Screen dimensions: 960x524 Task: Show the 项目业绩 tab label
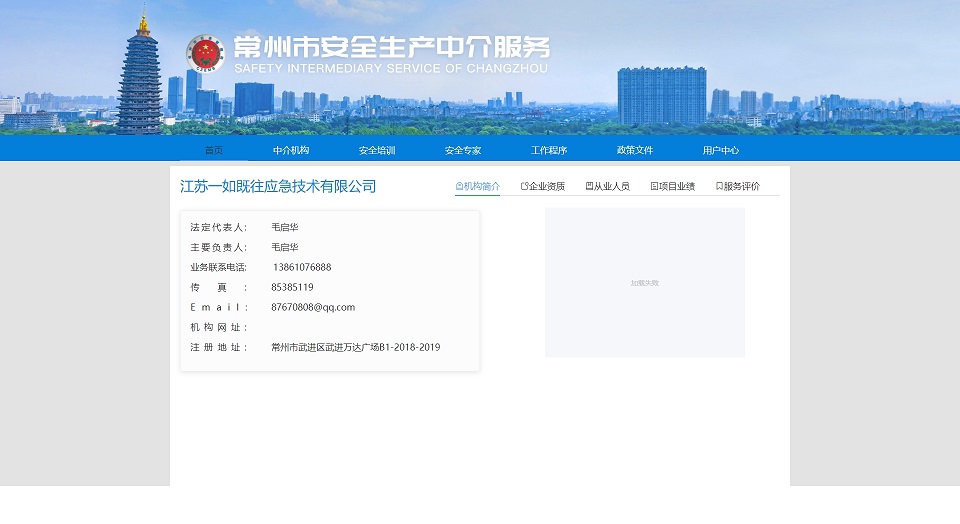(677, 186)
